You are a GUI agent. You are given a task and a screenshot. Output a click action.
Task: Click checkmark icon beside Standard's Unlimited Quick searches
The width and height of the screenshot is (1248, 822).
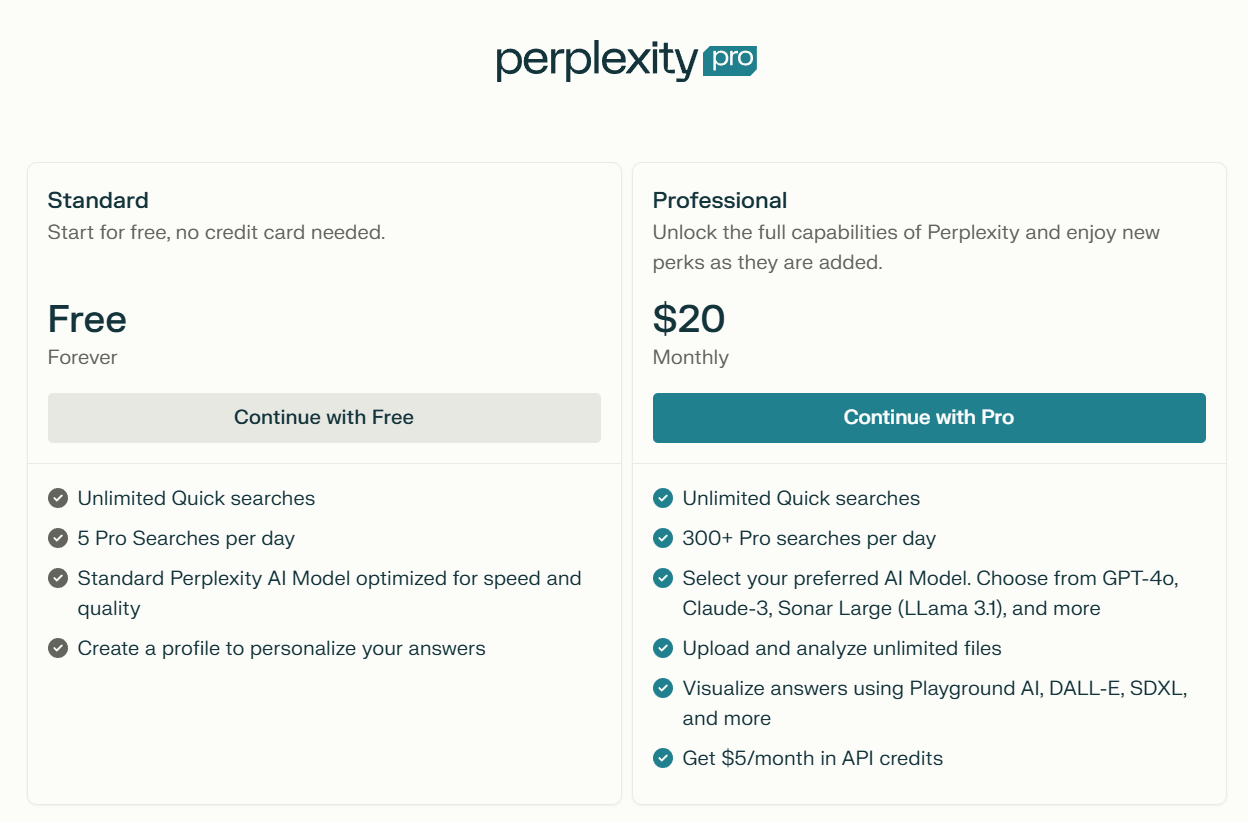(58, 498)
